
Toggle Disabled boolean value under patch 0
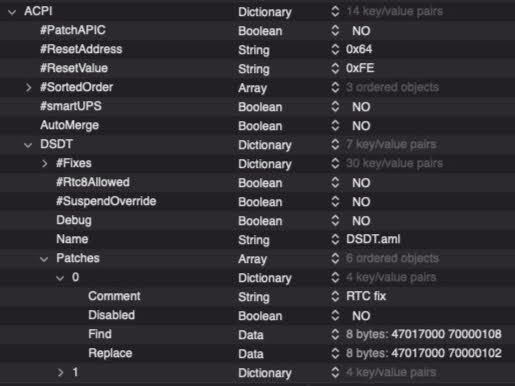tap(361, 316)
